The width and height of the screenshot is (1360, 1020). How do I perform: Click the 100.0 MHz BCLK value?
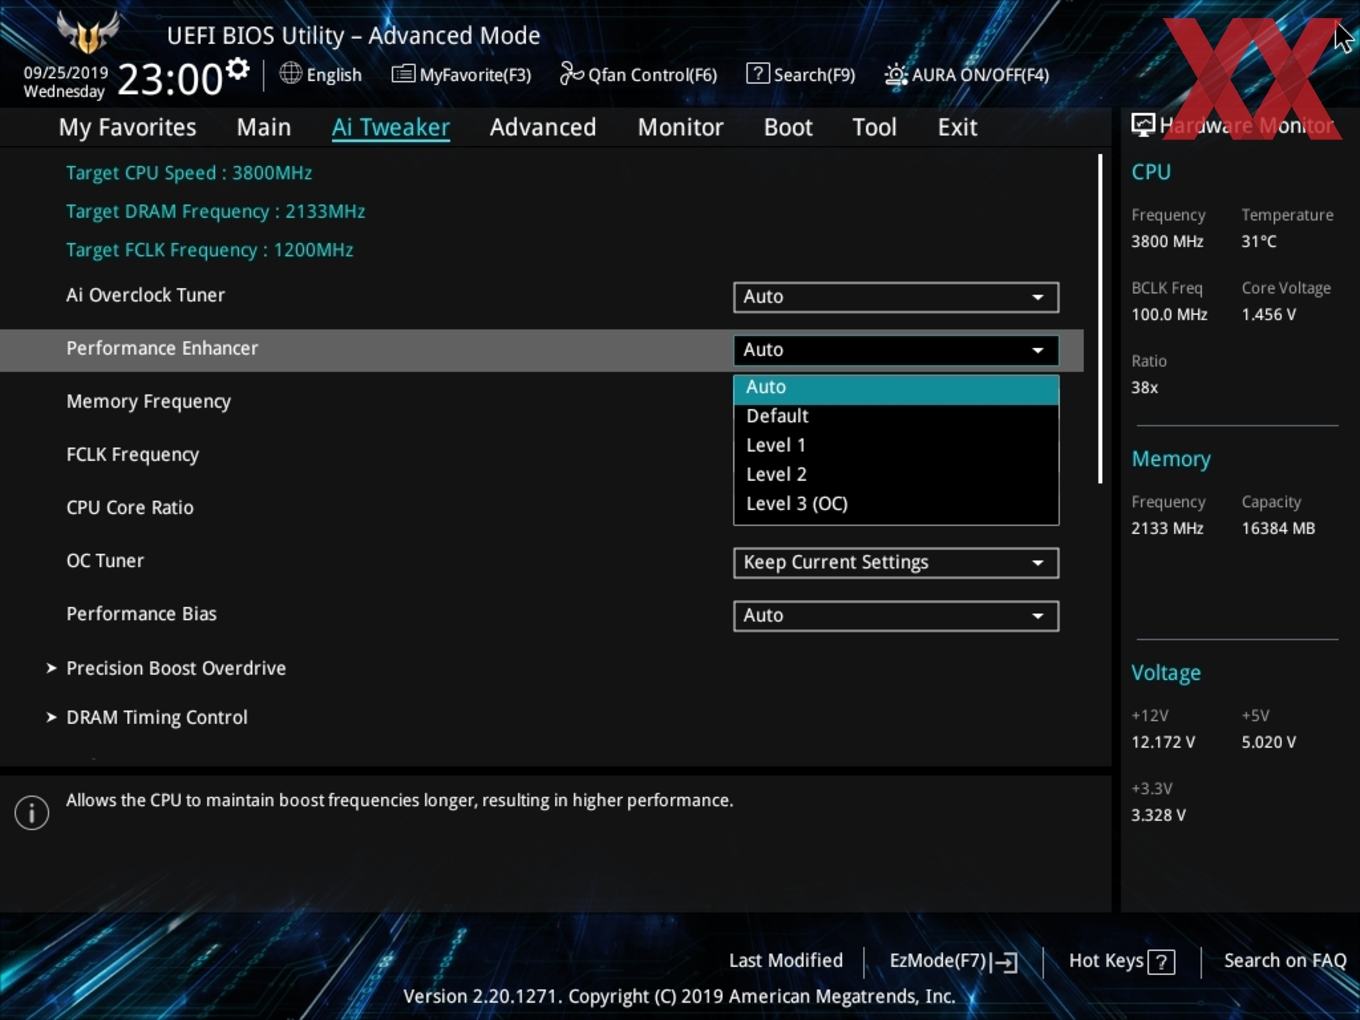[1169, 314]
